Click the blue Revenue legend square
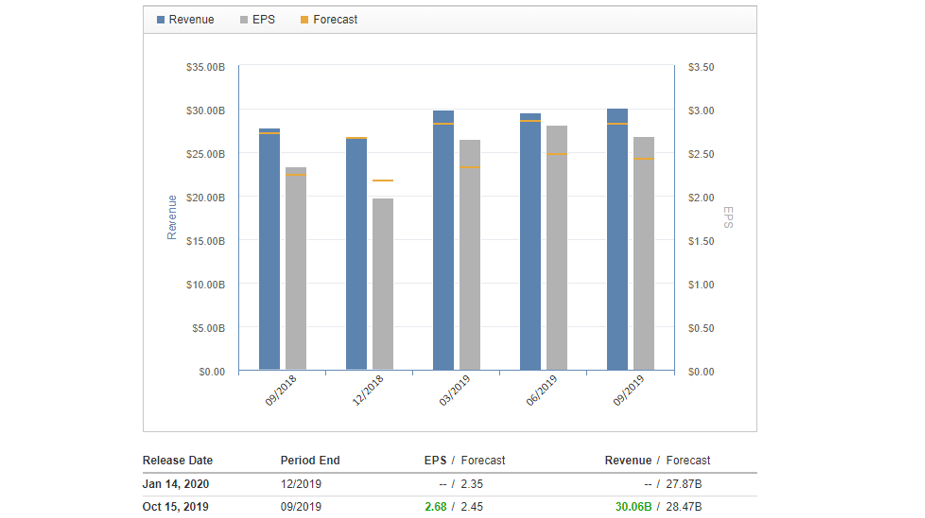The width and height of the screenshot is (925, 518). point(161,20)
